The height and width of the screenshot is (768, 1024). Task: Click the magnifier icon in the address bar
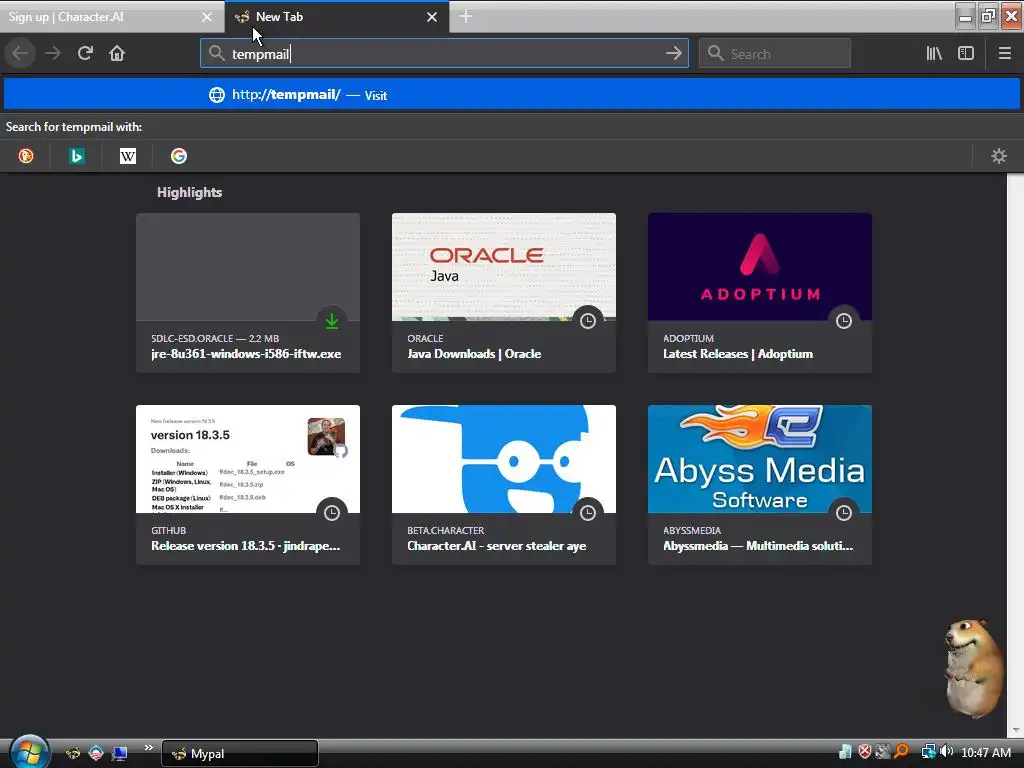[x=216, y=53]
